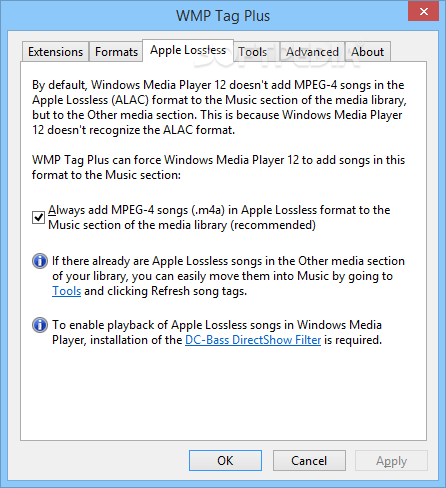Screen dimensions: 446x488
Task: Open the Formats tab
Action: coord(116,52)
